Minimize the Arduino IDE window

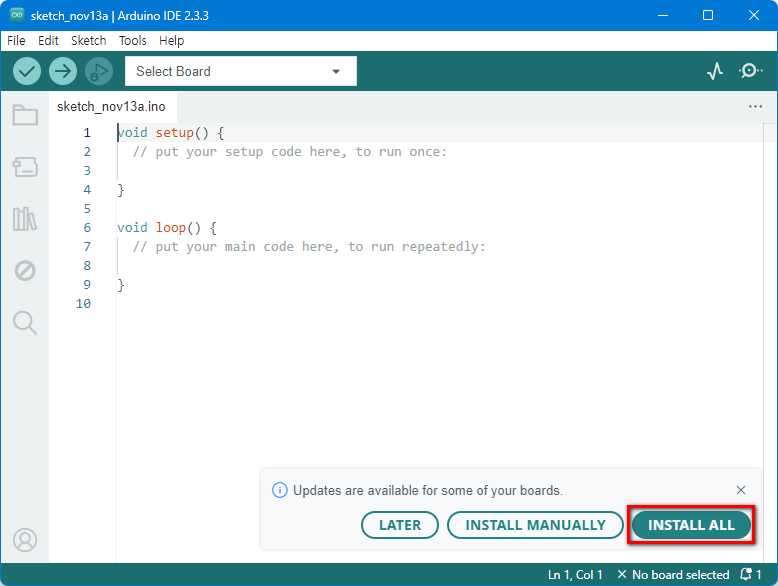click(663, 15)
